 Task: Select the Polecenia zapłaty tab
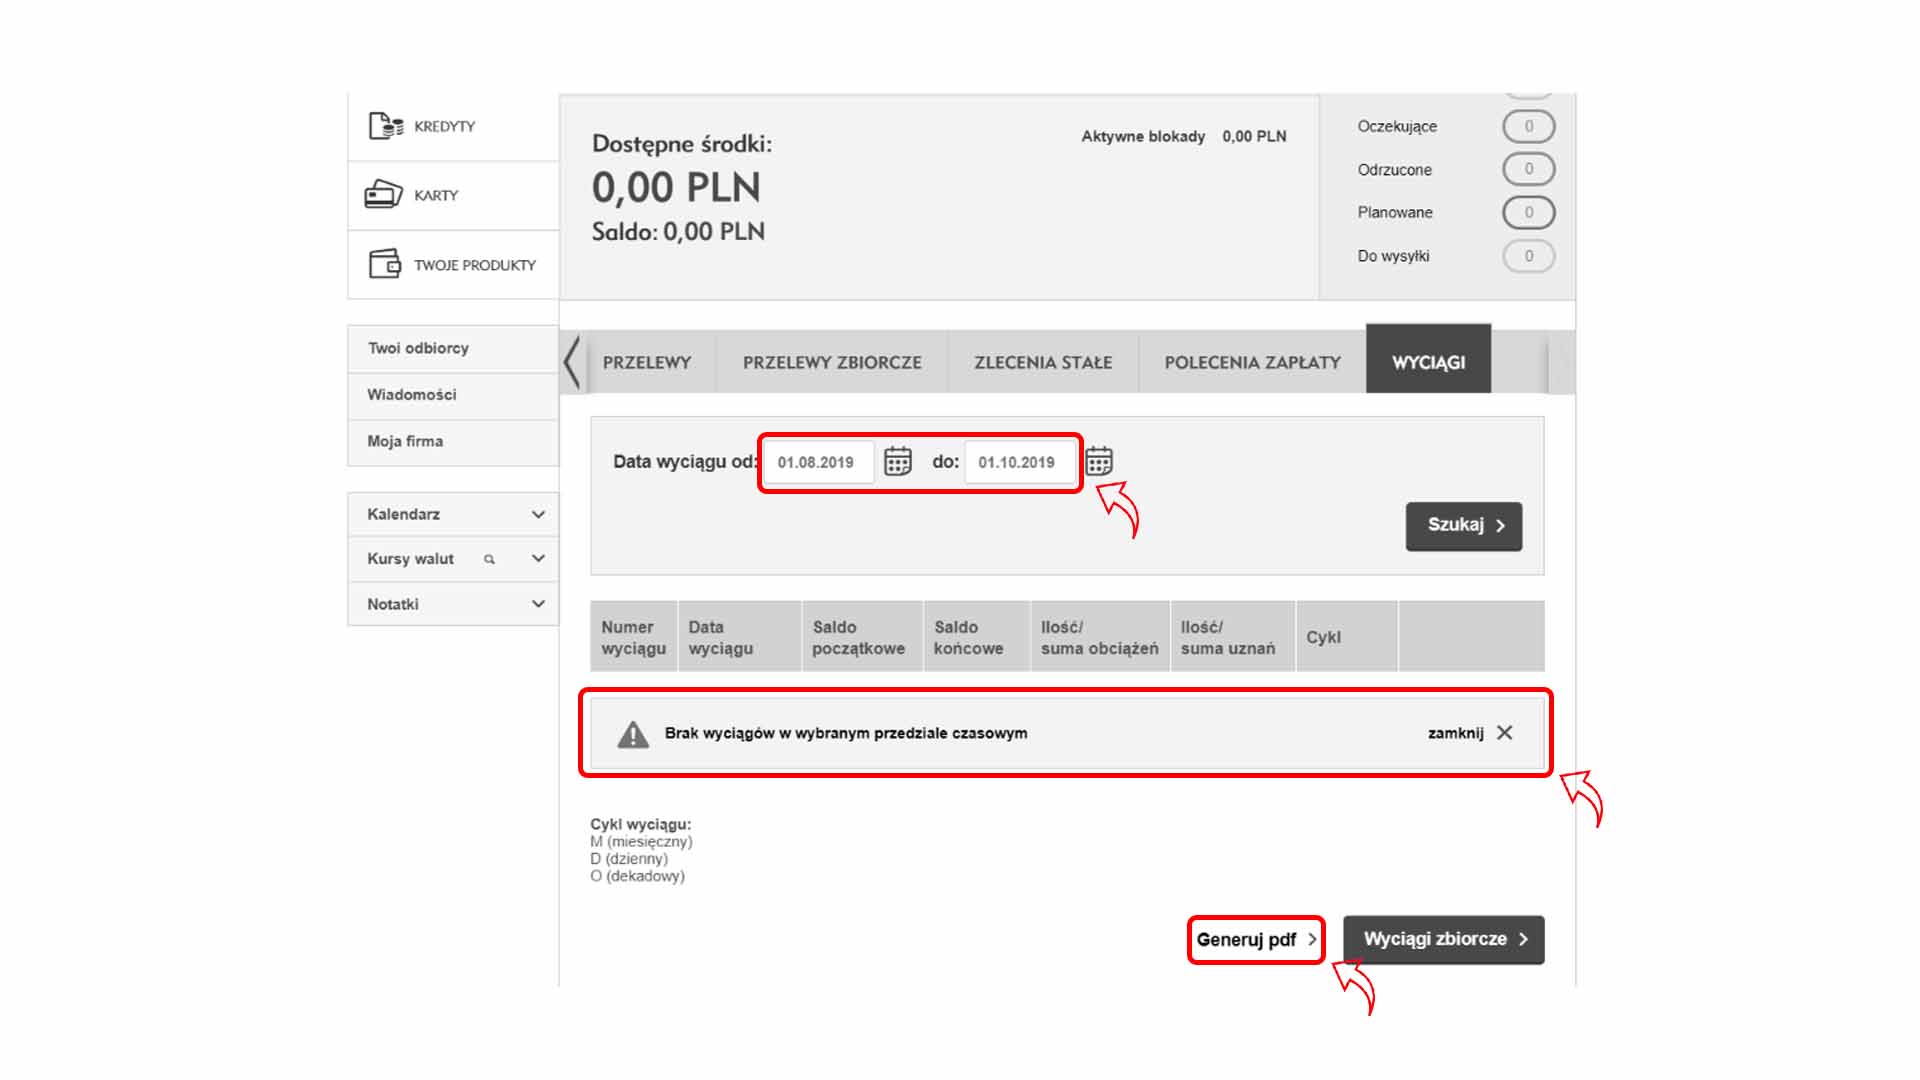click(1252, 362)
